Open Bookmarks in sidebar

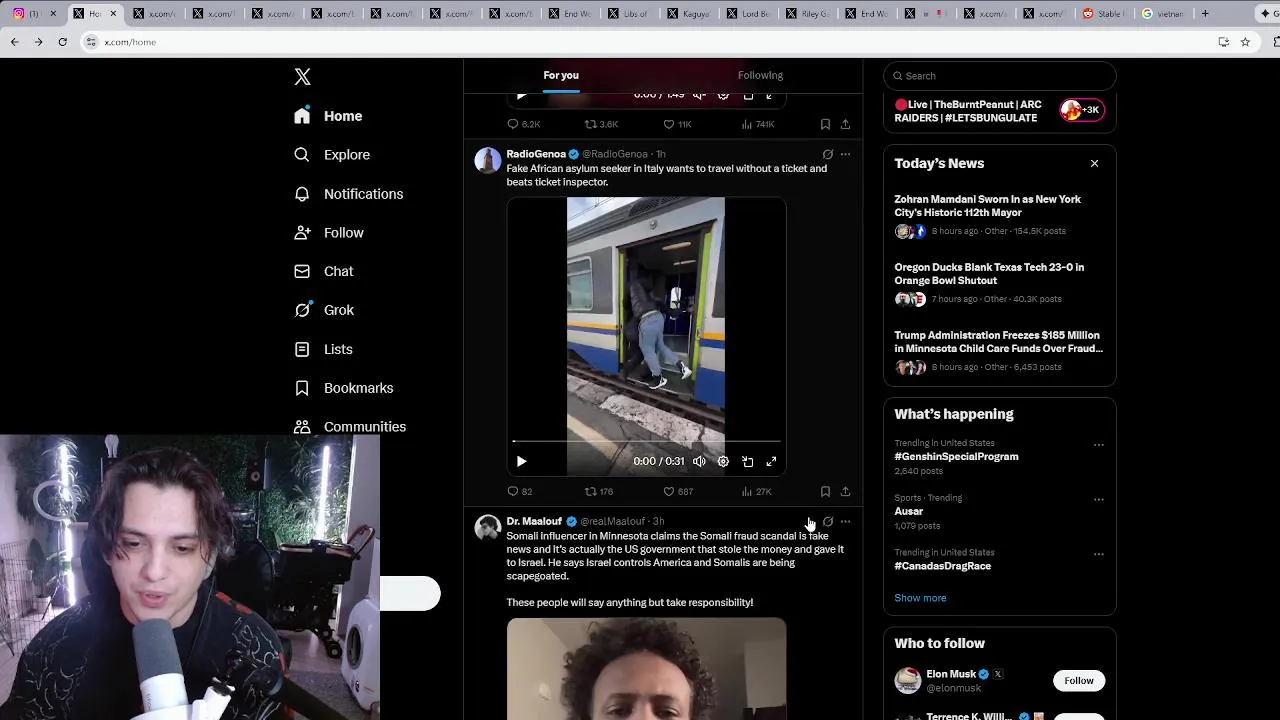pos(344,388)
